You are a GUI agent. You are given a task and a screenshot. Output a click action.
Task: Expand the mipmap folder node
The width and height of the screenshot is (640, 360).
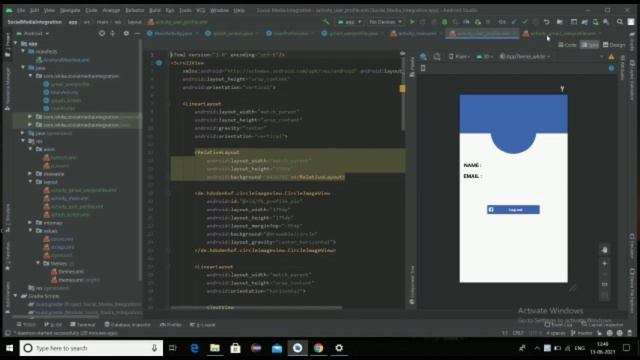click(30, 222)
